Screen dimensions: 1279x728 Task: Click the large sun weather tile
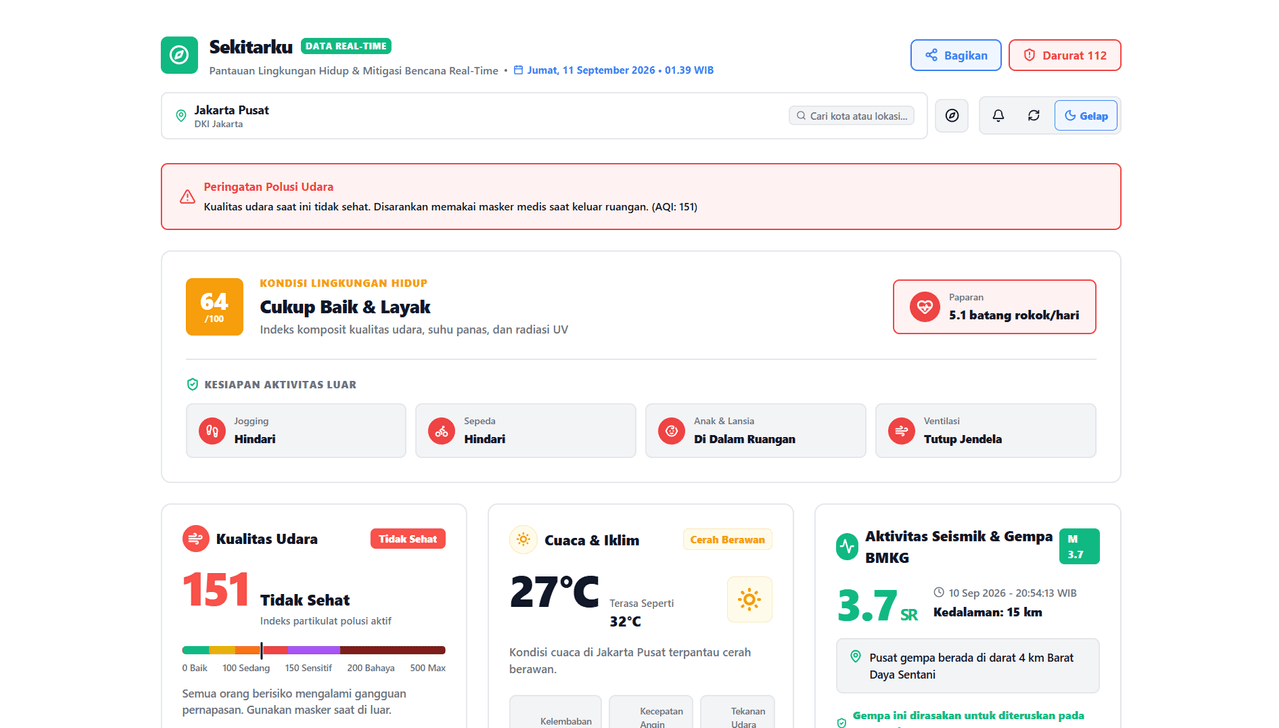749,600
